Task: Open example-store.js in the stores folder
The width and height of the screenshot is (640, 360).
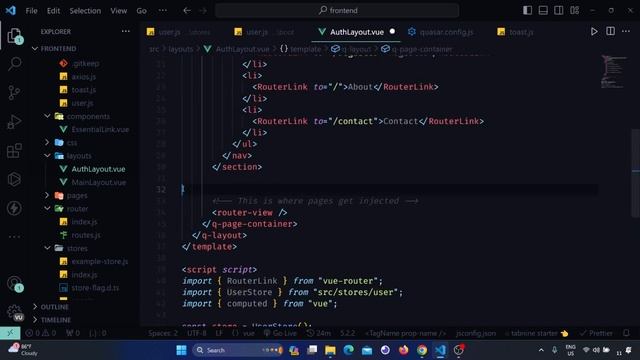Action: 99,261
